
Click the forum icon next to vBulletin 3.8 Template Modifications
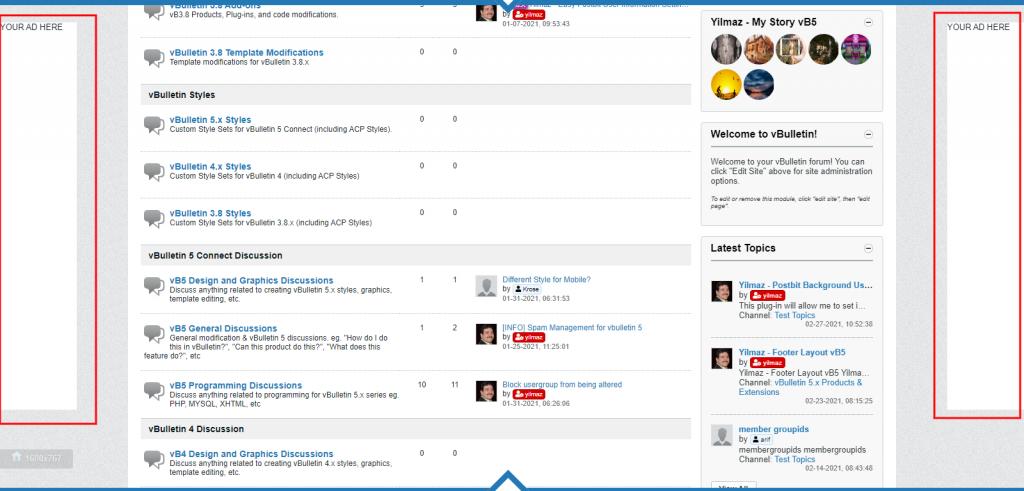tap(154, 57)
